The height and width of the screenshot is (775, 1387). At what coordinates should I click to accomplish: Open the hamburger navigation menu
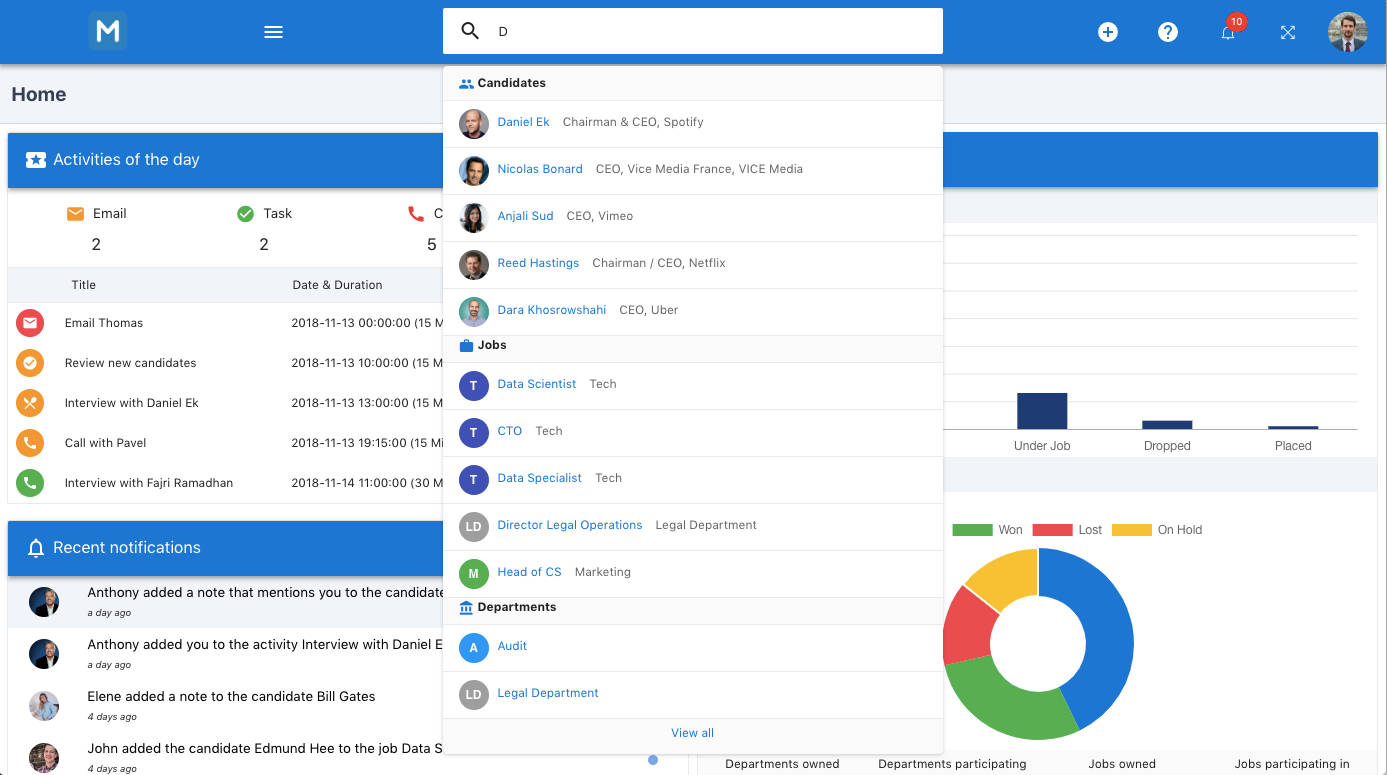click(x=273, y=31)
